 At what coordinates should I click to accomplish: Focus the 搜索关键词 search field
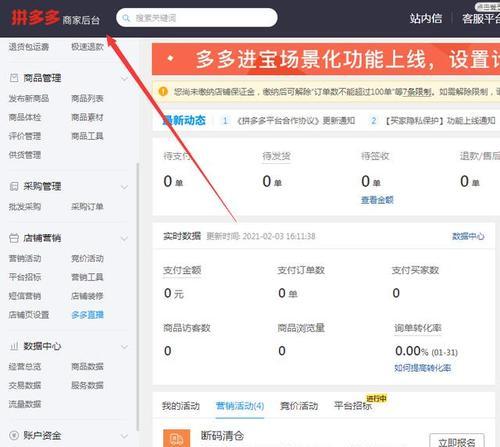click(x=197, y=18)
